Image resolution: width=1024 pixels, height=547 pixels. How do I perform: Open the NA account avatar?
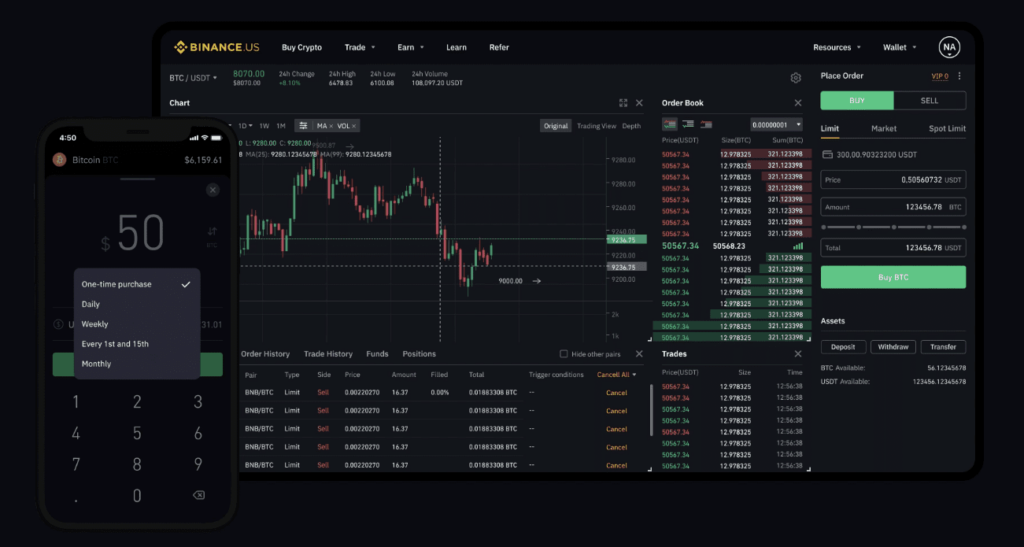(x=949, y=47)
